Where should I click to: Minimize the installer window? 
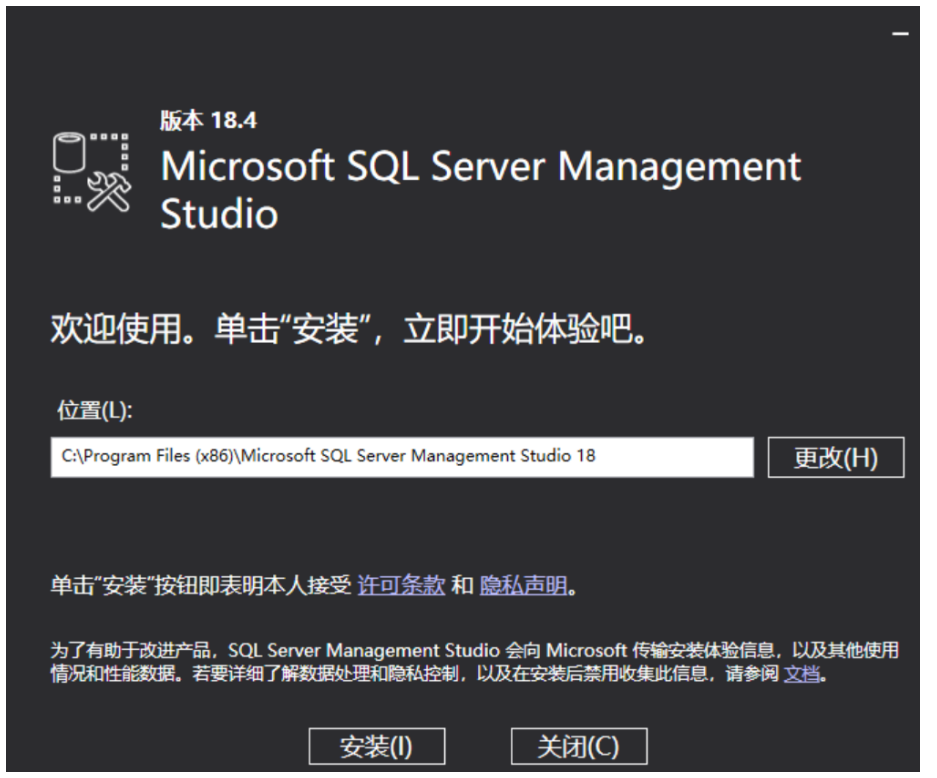point(900,34)
